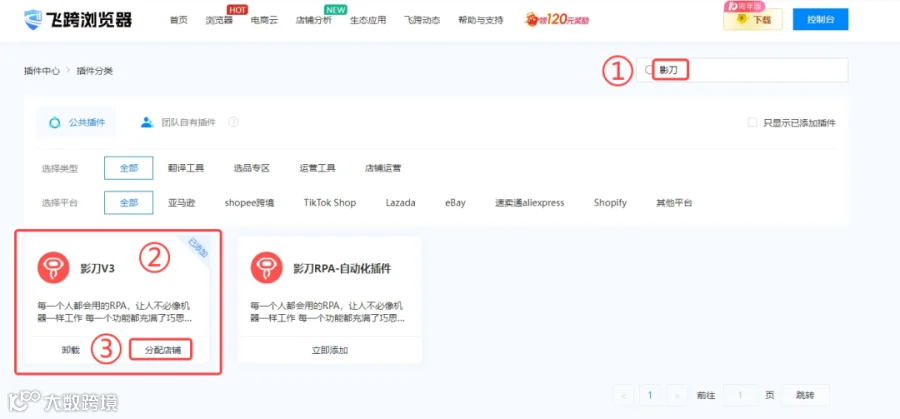Click 插件中心 breadcrumb link
The width and height of the screenshot is (900, 419).
pyautogui.click(x=41, y=71)
